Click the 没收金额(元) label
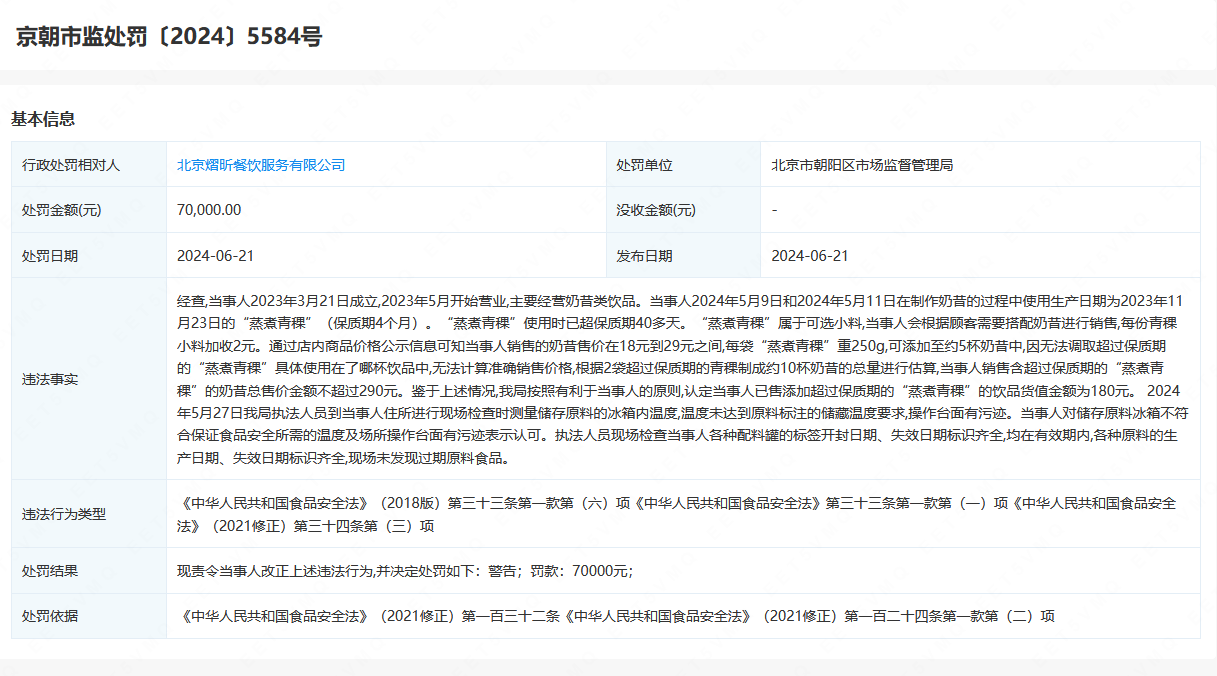 pyautogui.click(x=656, y=210)
